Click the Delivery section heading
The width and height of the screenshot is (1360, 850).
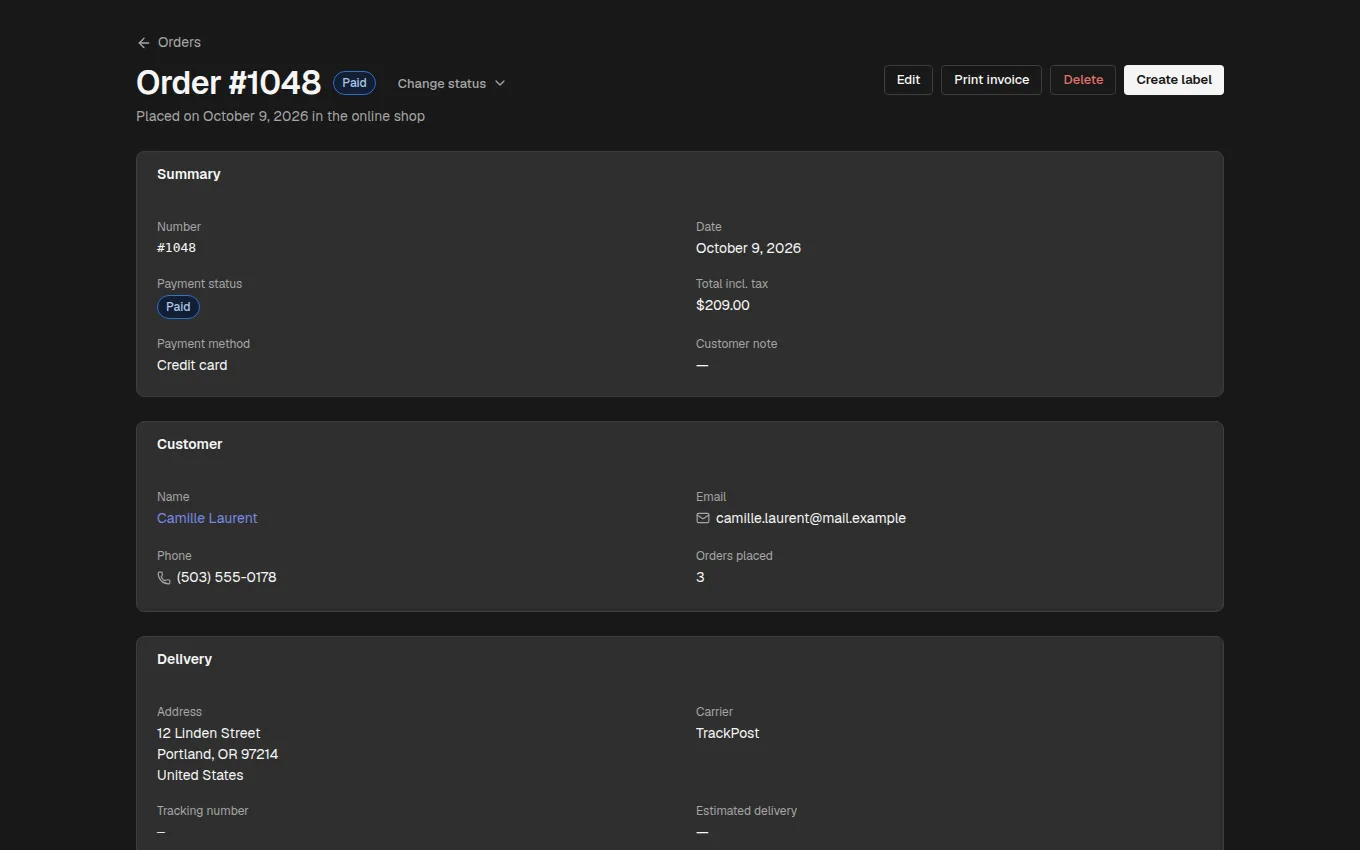(x=184, y=659)
